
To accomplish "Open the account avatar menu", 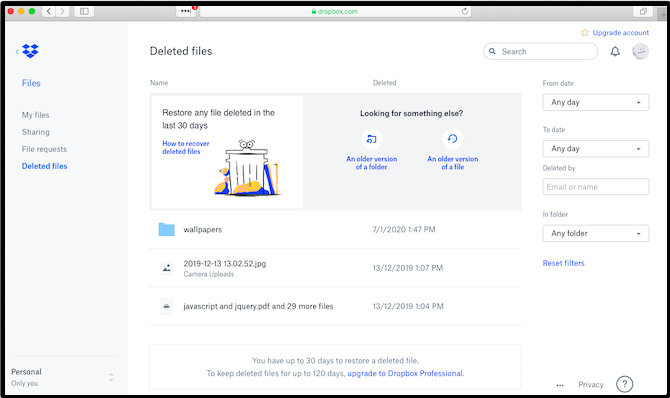I will pyautogui.click(x=640, y=51).
